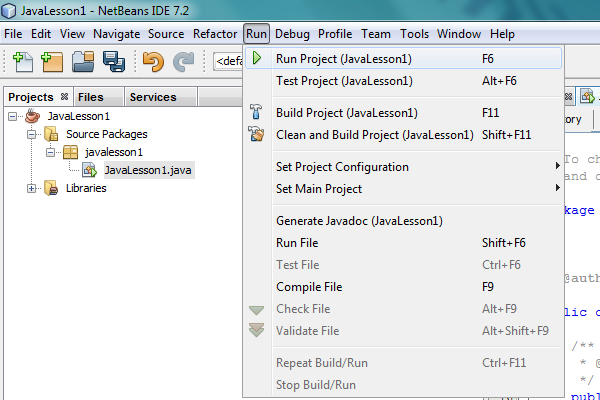Click the Validate File double-arrow icon
This screenshot has width=600, height=400.
[256, 330]
